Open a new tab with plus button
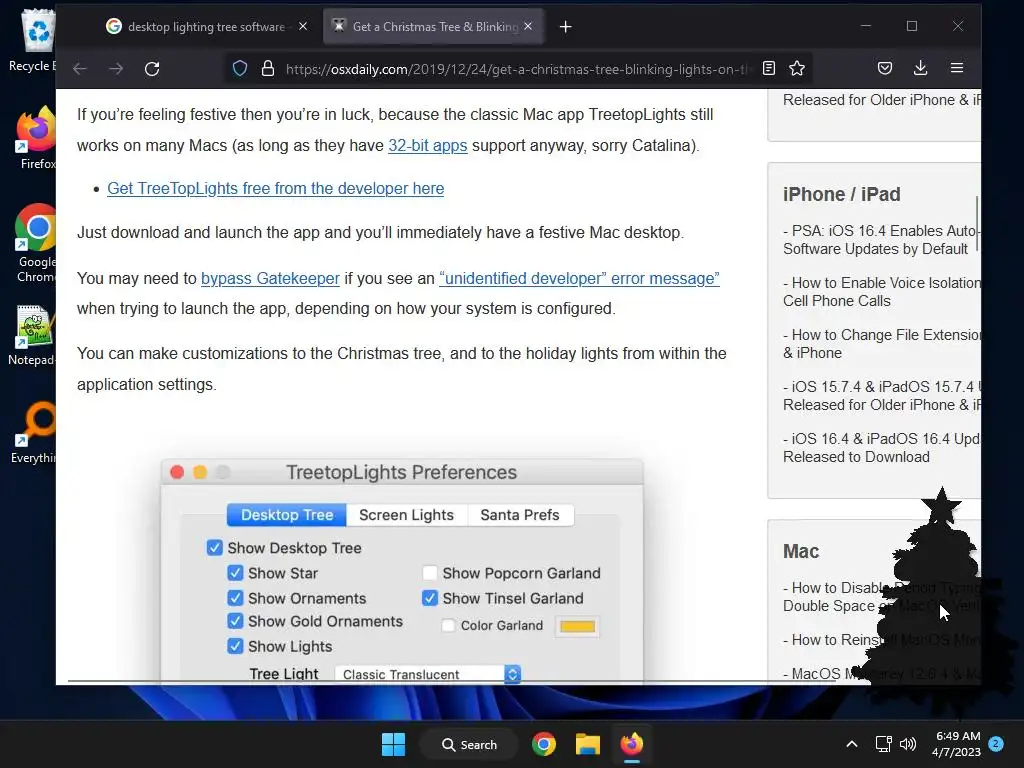 pos(566,27)
